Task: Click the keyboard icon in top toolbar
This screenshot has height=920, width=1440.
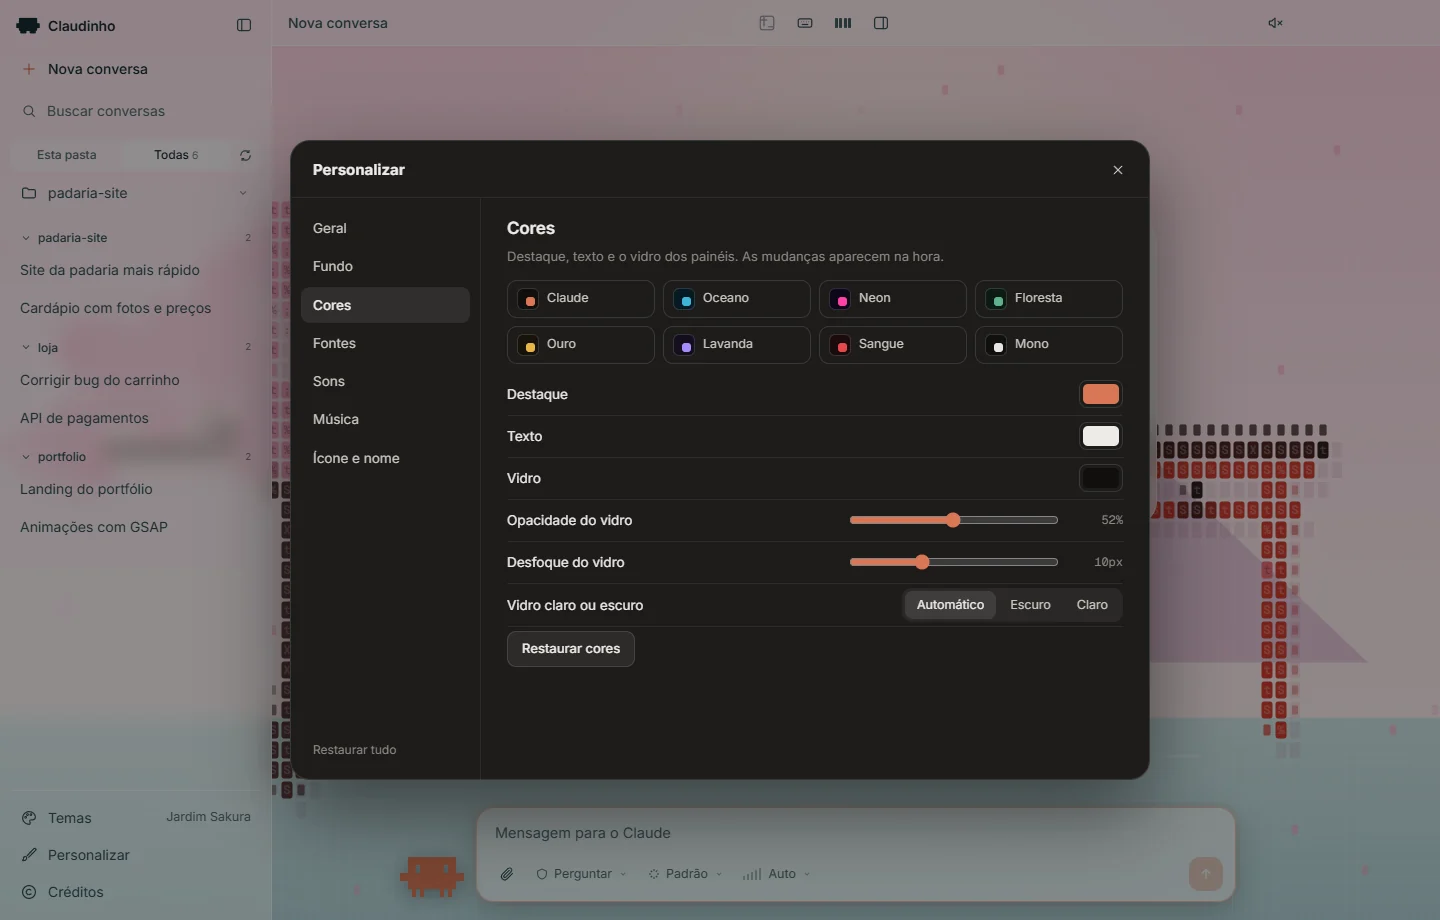Action: 805,23
